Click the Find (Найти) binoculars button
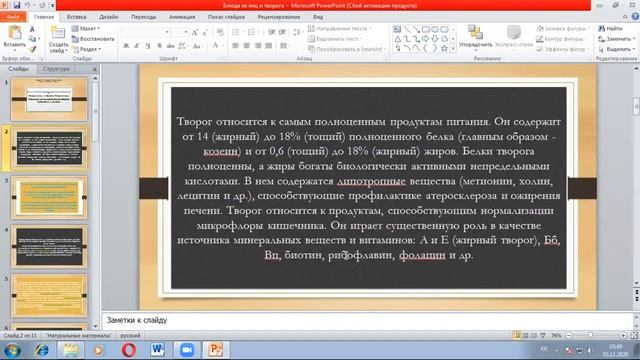Screen dimensions: 640x360 coord(610,29)
